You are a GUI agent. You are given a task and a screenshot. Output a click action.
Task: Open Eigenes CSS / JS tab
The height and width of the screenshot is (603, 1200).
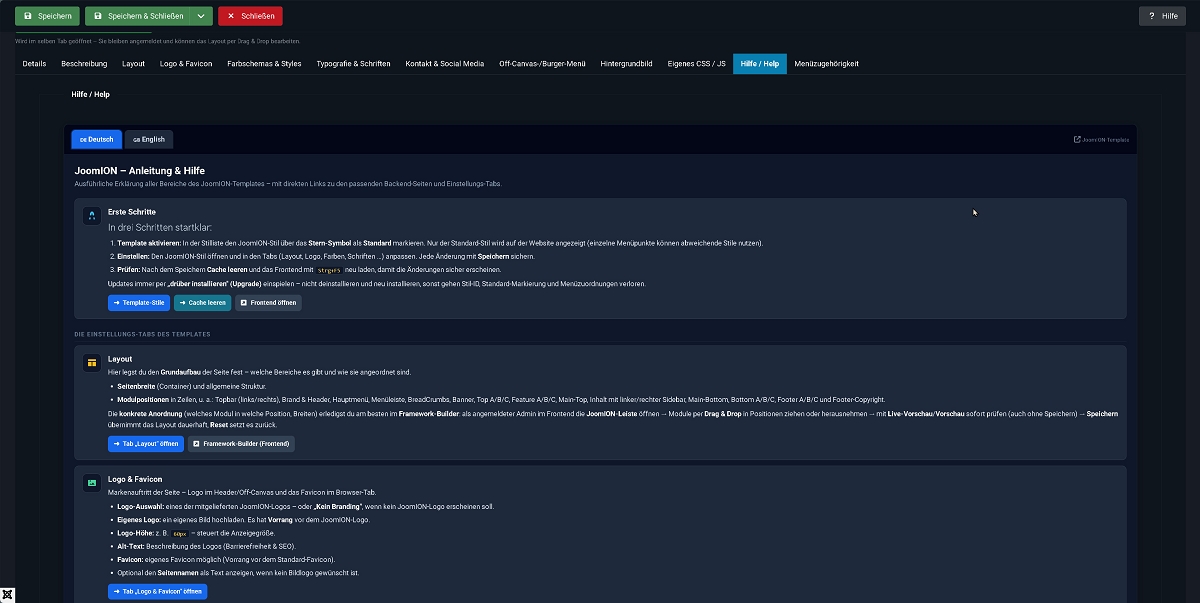pos(696,63)
